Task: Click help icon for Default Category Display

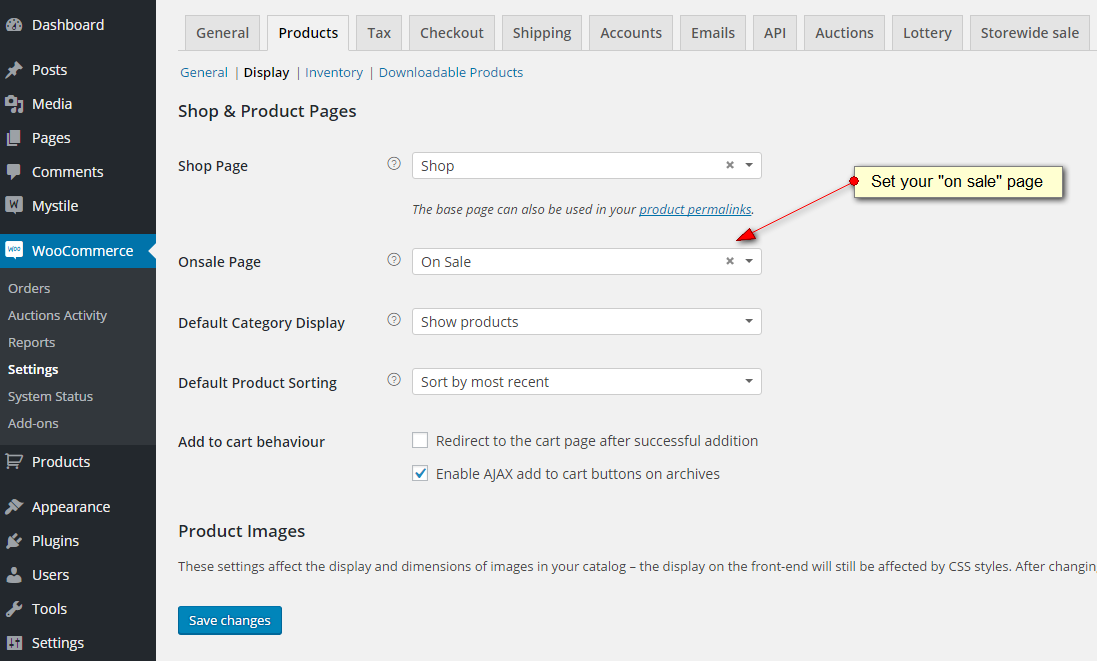Action: coord(394,321)
